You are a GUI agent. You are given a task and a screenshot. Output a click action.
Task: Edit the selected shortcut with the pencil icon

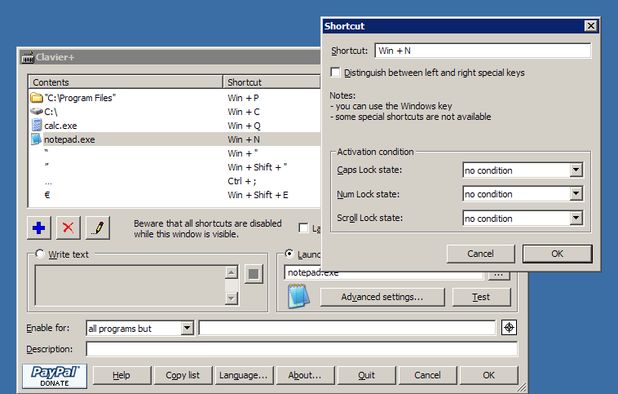click(x=97, y=228)
